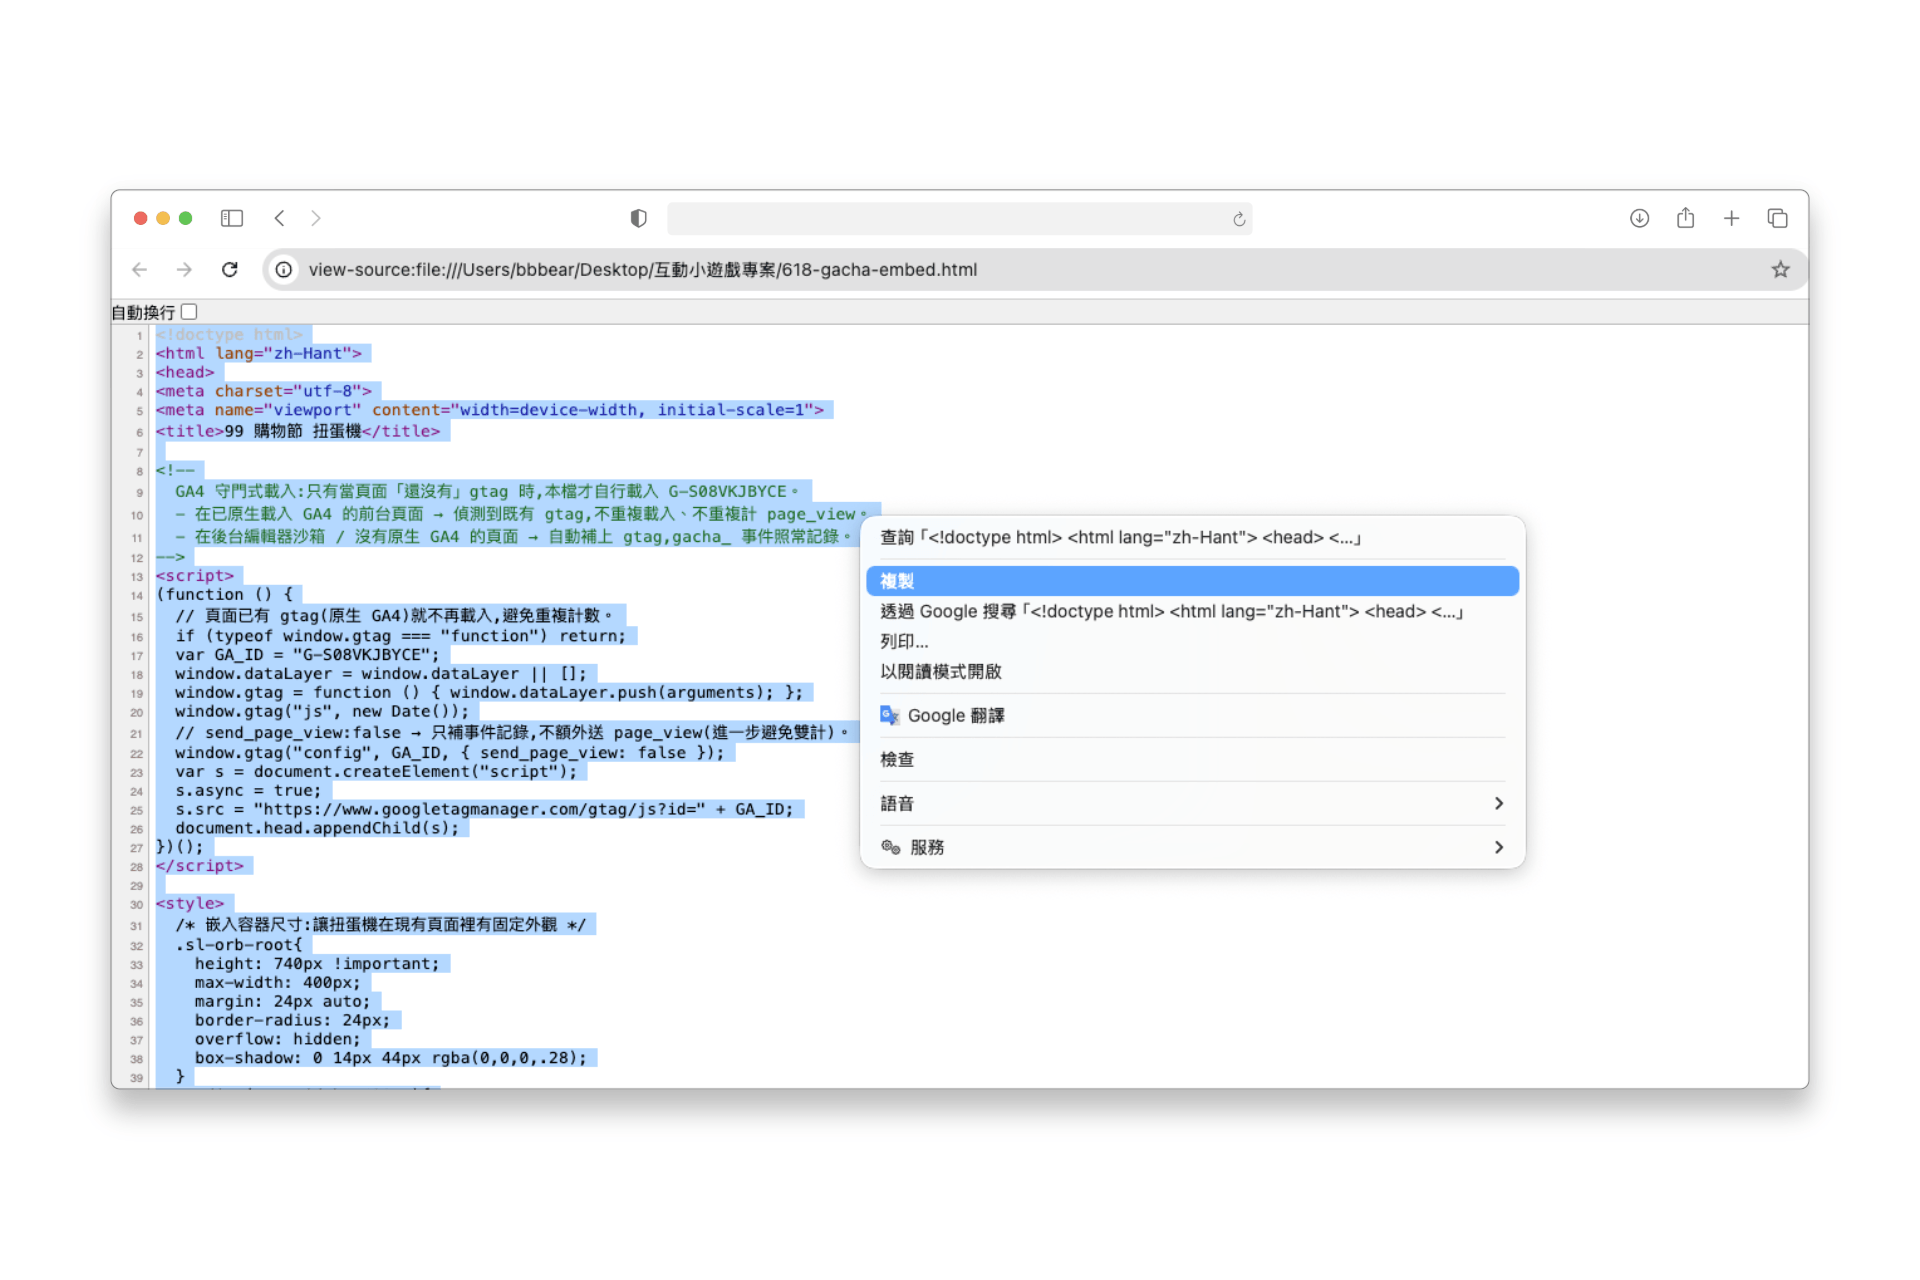
Task: Choose 複製 from the context menu
Action: (x=1192, y=581)
